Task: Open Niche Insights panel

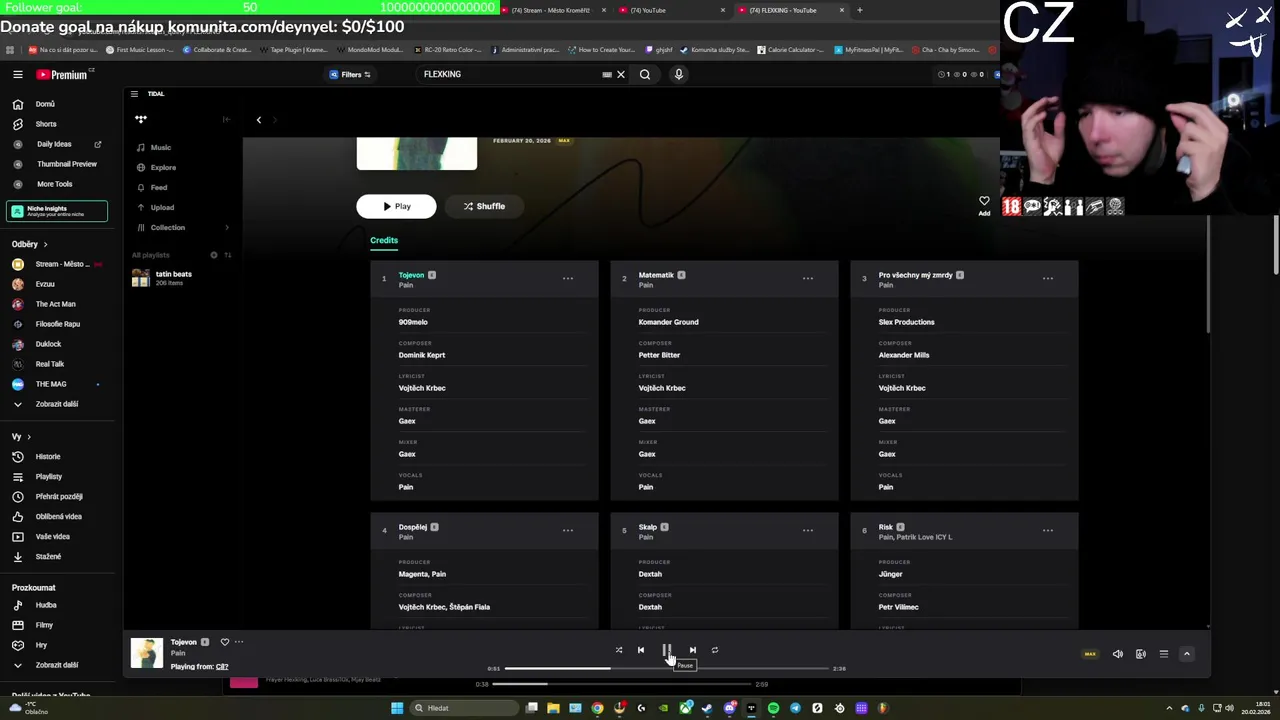Action: tap(57, 211)
